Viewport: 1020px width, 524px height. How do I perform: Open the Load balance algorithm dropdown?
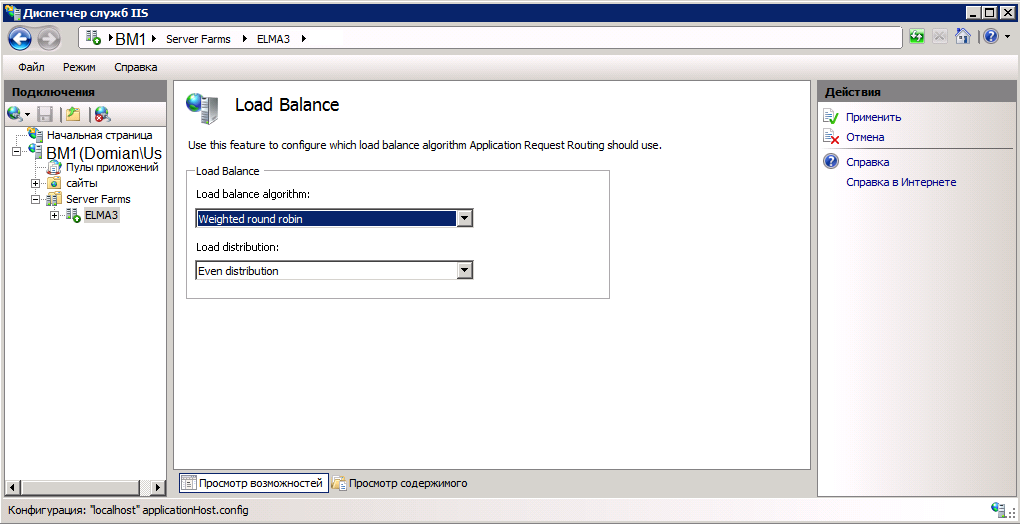[463, 219]
